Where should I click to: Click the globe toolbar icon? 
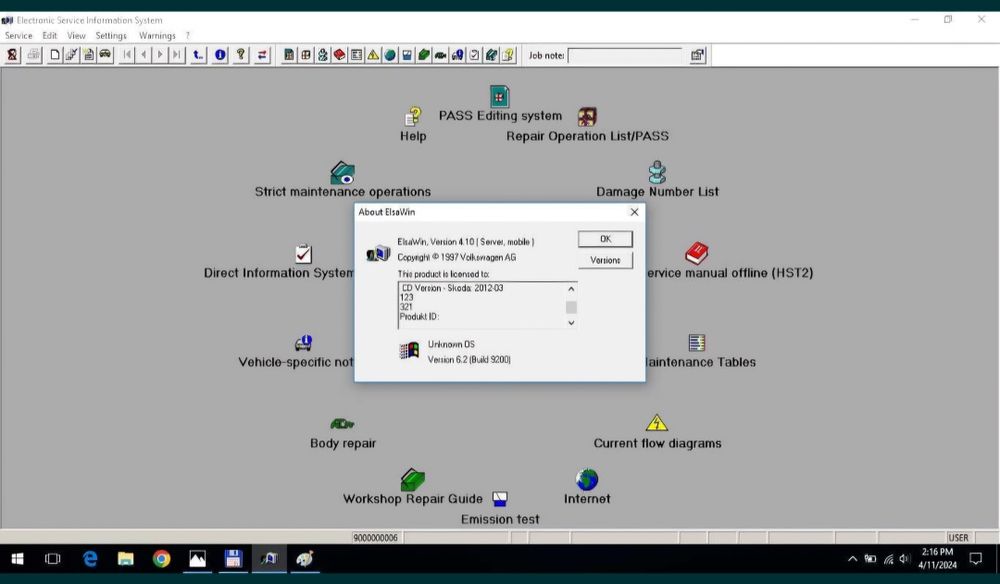390,55
